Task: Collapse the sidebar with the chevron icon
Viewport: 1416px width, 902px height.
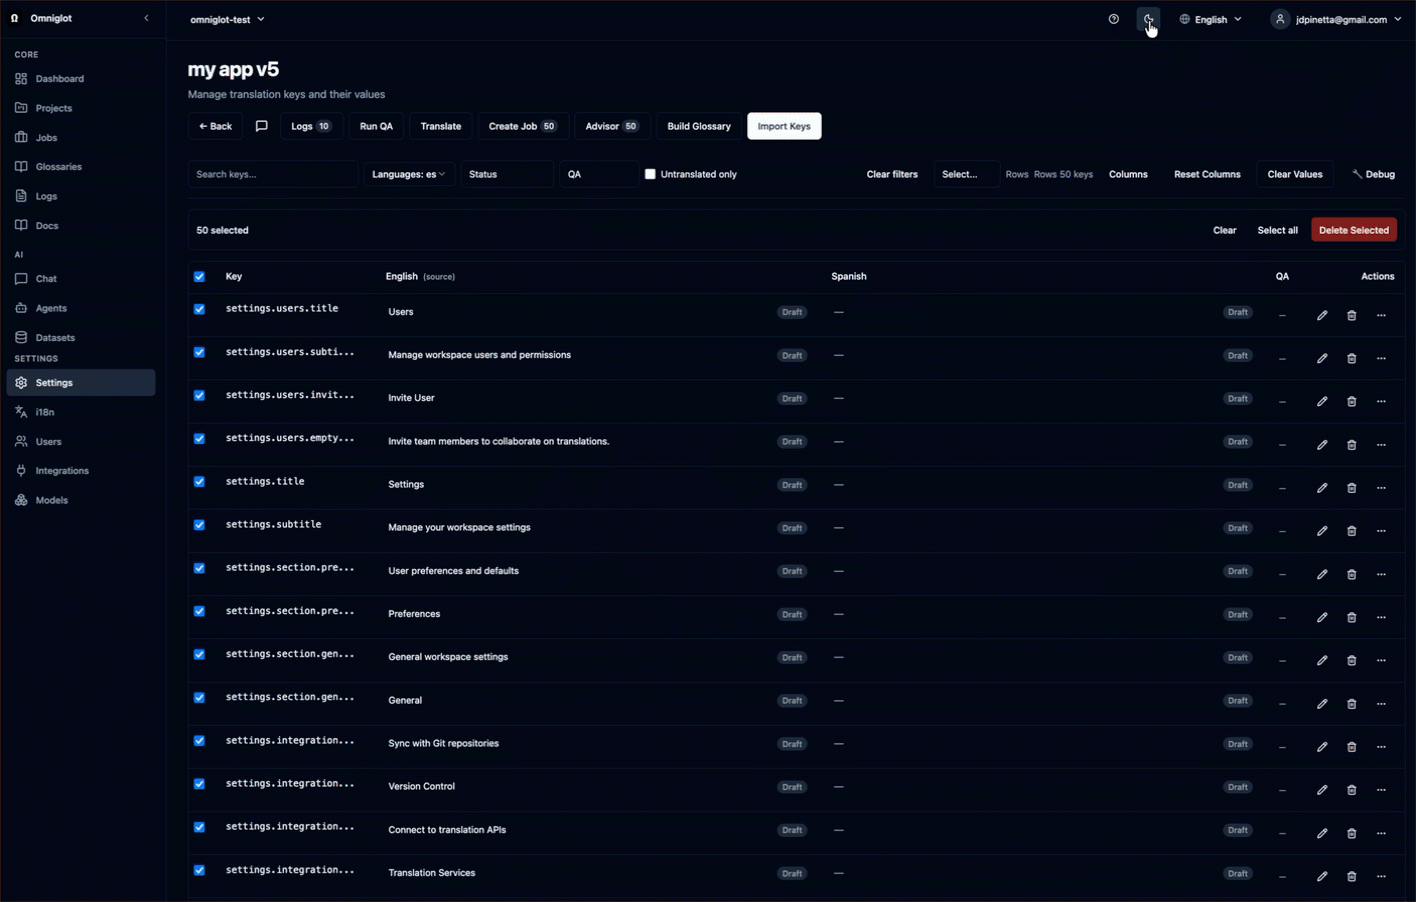Action: point(146,18)
